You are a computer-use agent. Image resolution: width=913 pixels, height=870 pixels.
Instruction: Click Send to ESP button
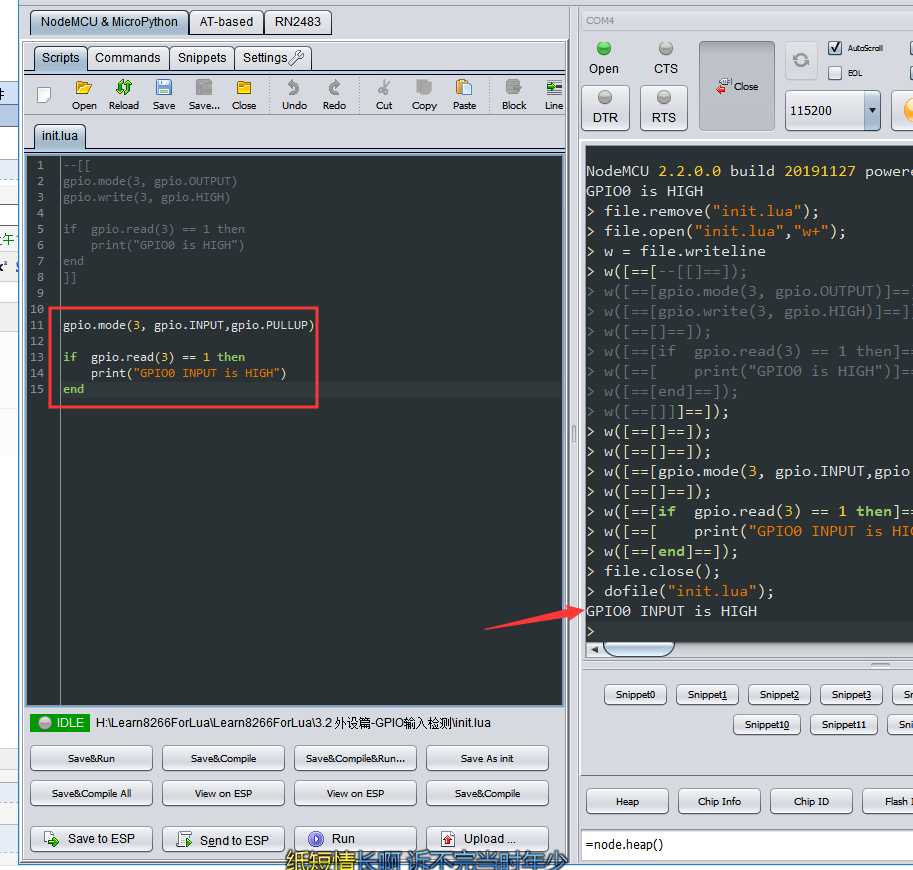224,839
